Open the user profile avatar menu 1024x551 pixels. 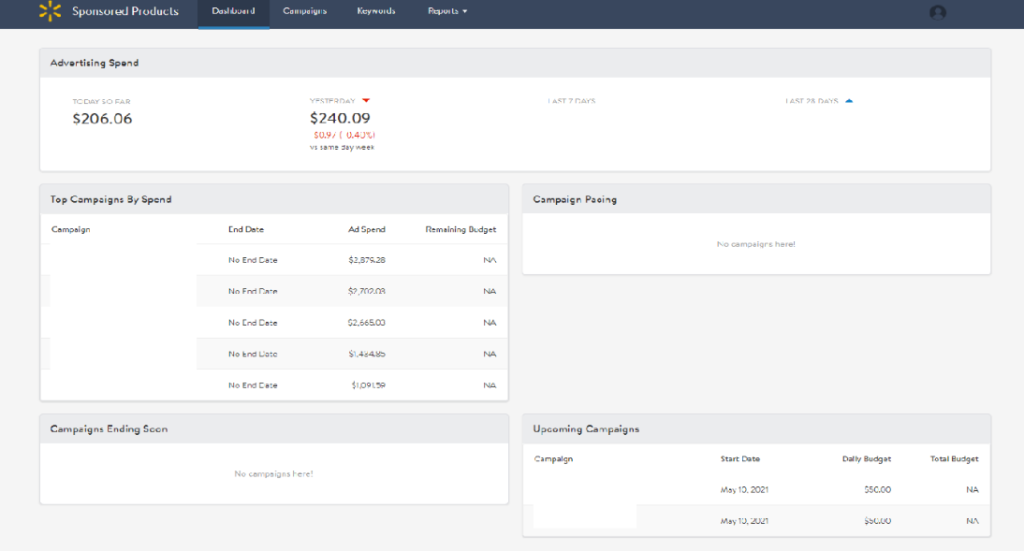[x=937, y=13]
